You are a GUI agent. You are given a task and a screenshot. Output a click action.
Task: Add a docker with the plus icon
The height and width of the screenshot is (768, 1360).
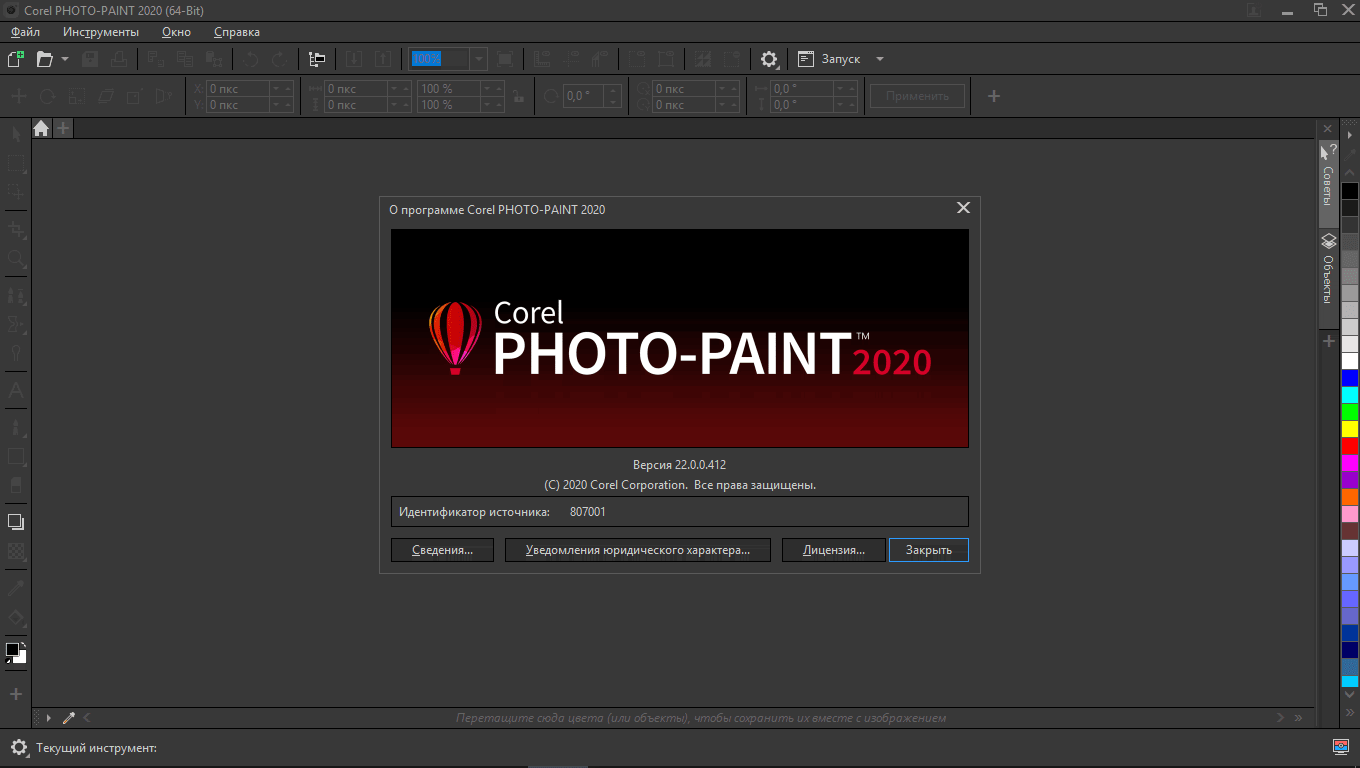tap(1329, 341)
